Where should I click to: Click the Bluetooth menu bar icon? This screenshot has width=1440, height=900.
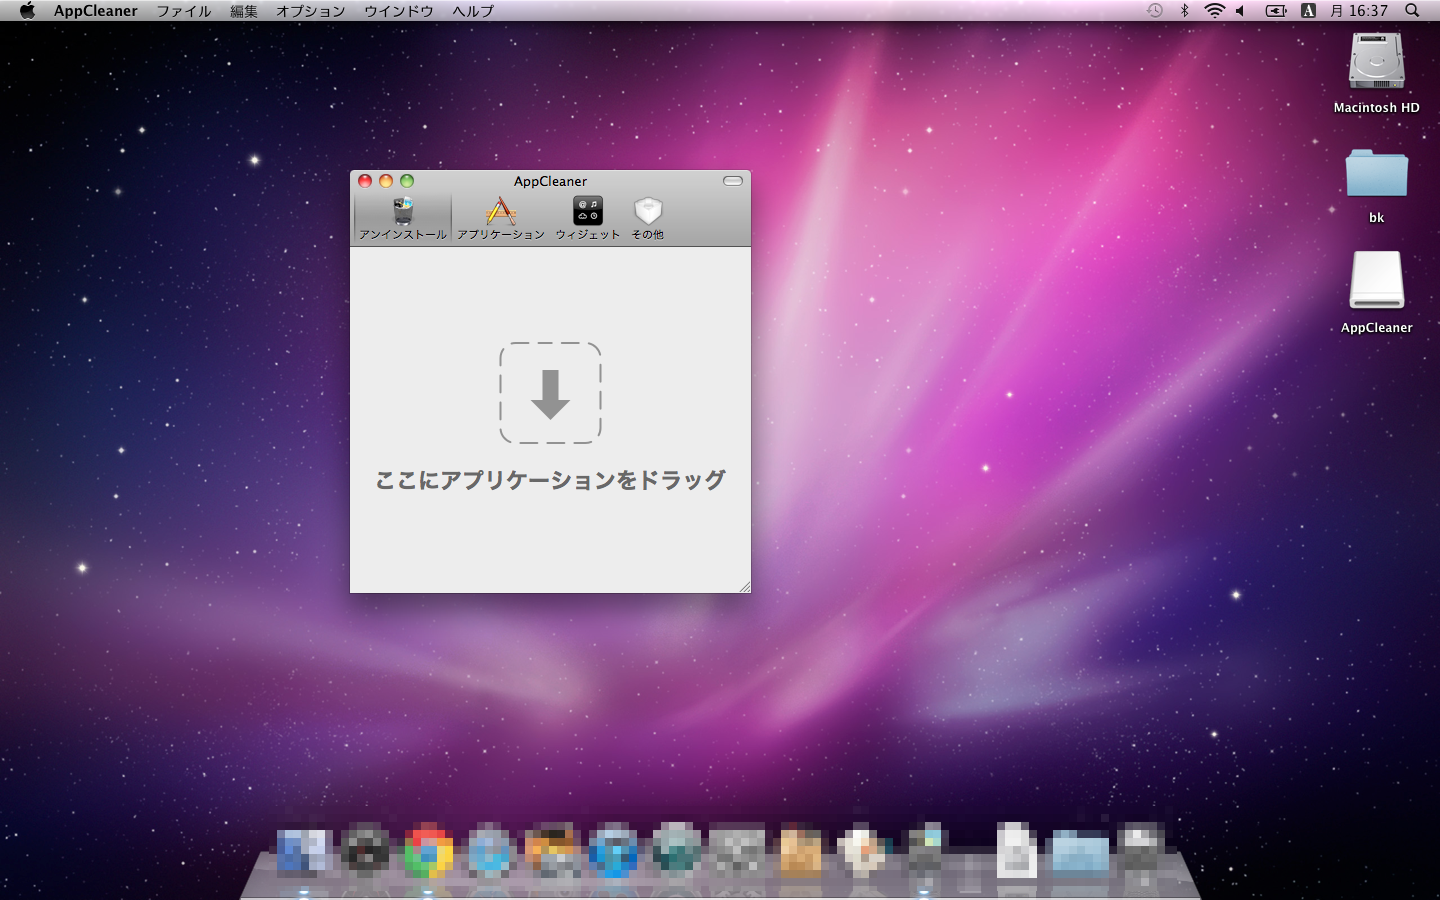1185,11
